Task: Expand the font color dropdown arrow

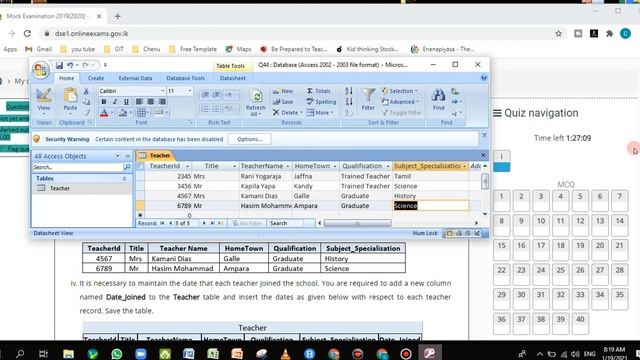Action: [x=112, y=113]
